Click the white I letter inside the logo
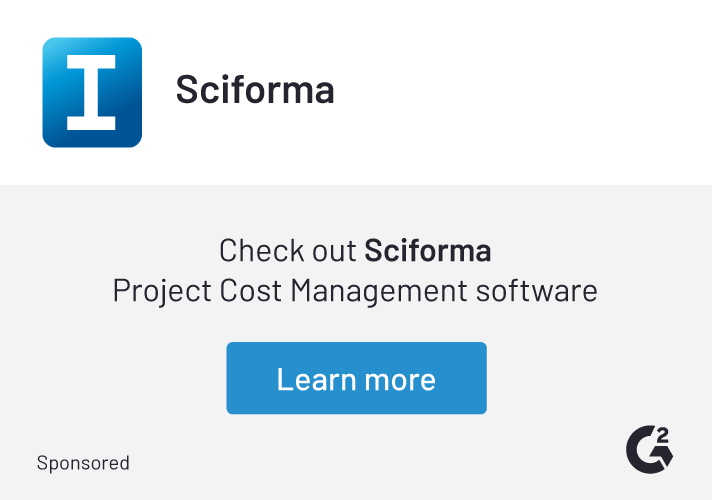Image resolution: width=712 pixels, height=500 pixels. 91,93
